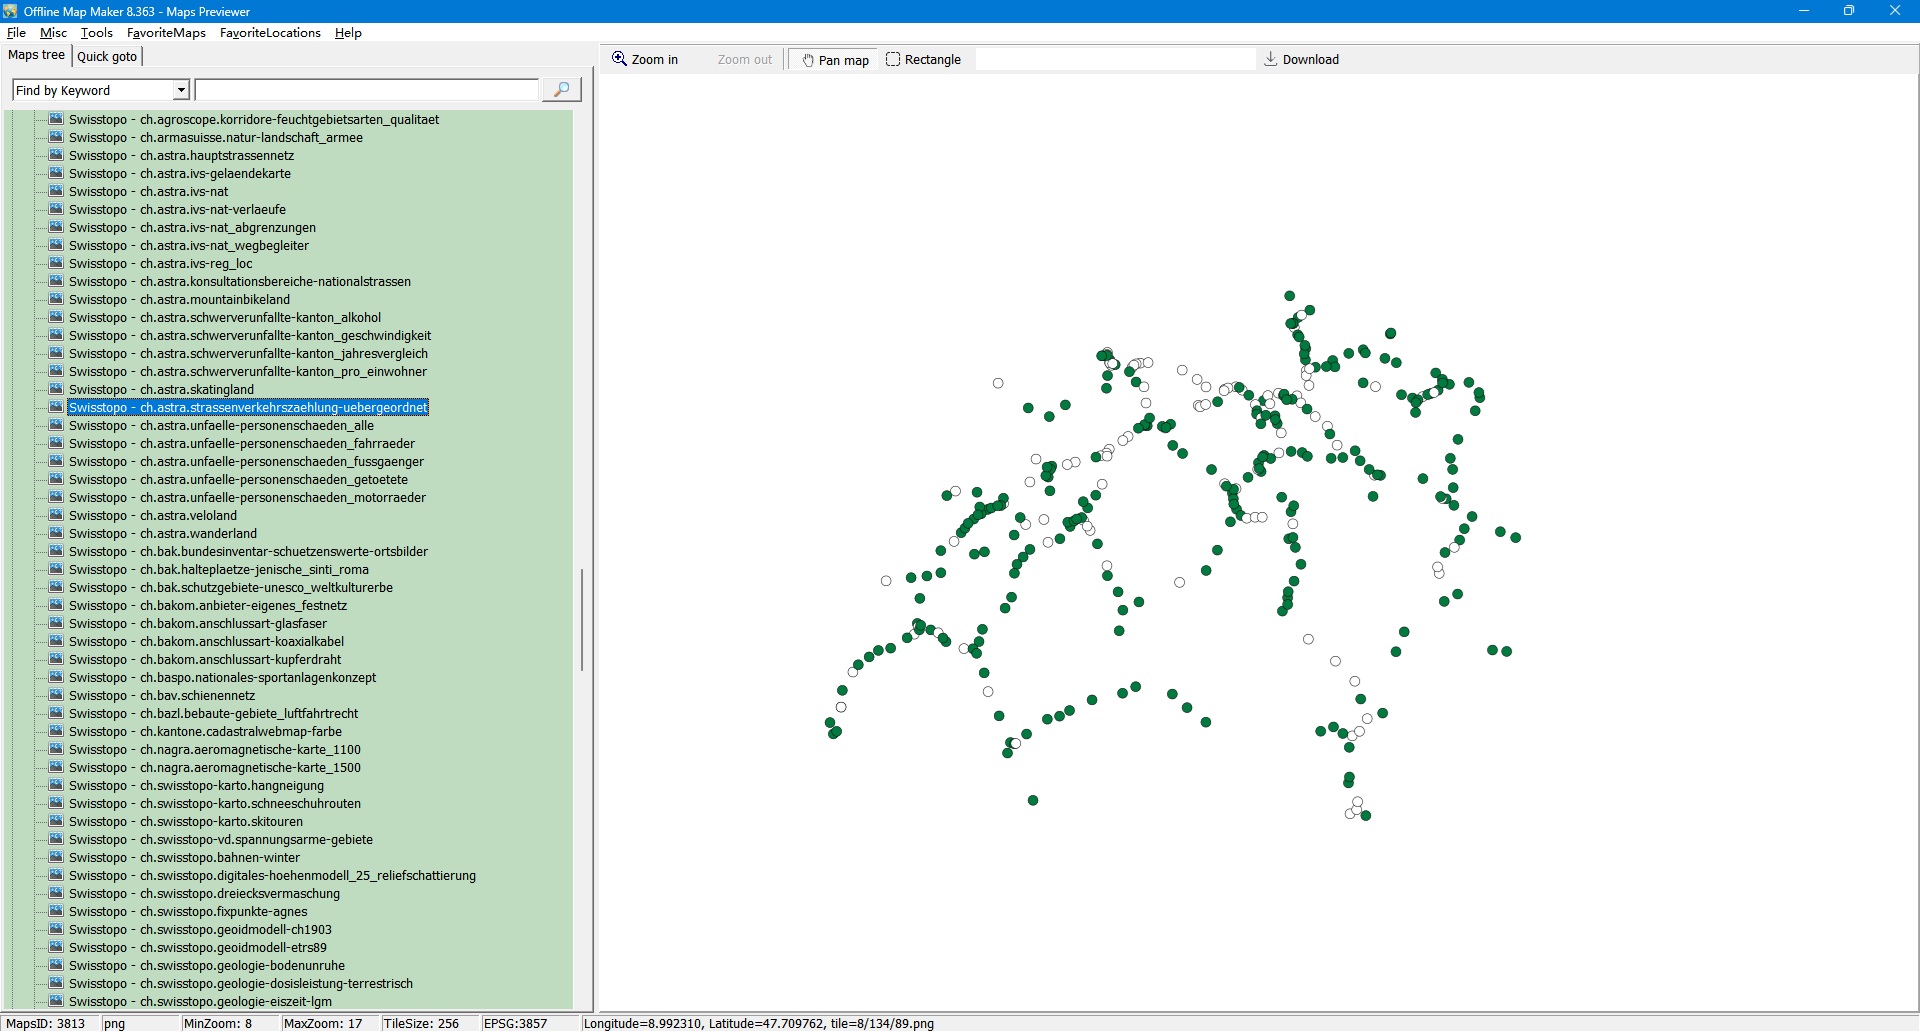Screen dimensions: 1920x1032
Task: Click map icon beside ch.astra.skatingland
Action: coord(56,389)
